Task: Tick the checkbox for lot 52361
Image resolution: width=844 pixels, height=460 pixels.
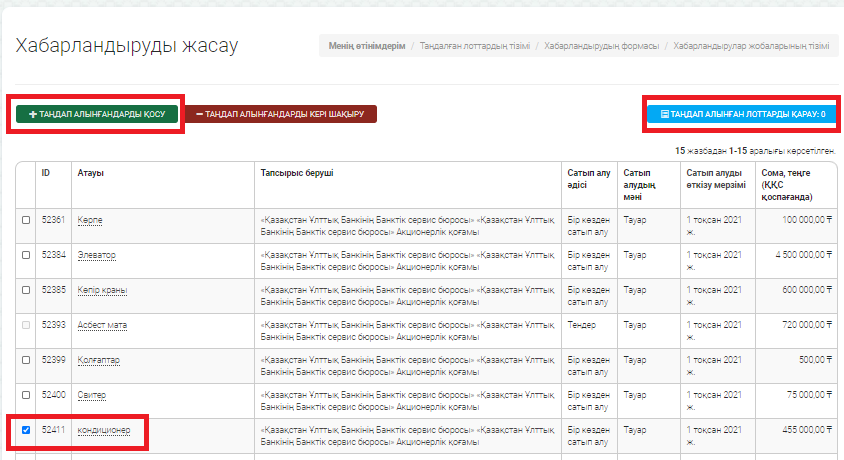Action: click(x=26, y=220)
